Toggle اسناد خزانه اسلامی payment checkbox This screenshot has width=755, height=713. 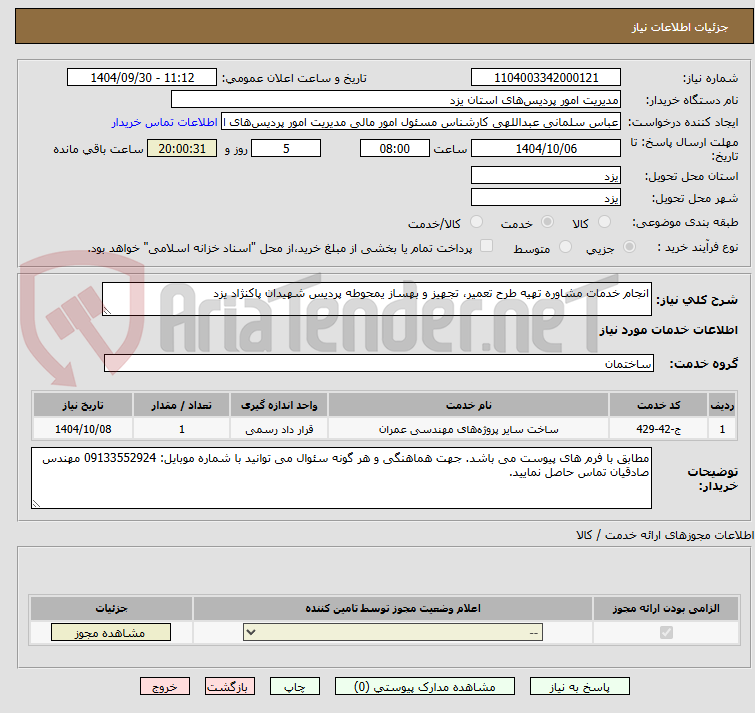pos(486,246)
